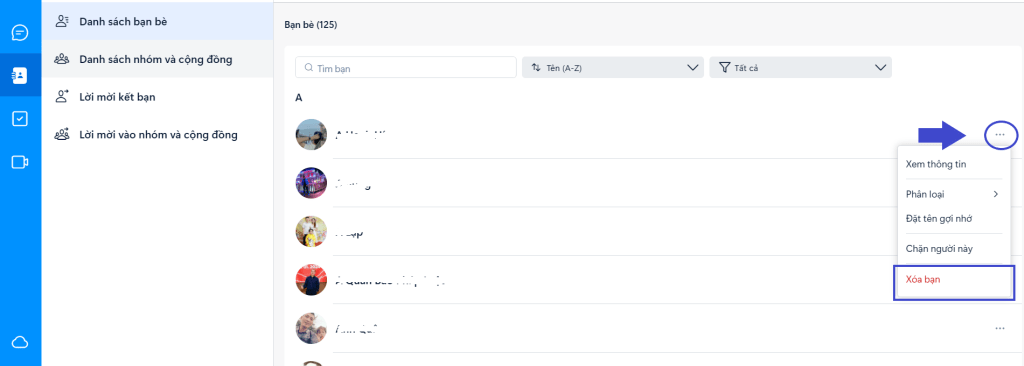Open Lời mời vào nhóm và cộng đồng
This screenshot has width=1024, height=366.
[157, 135]
